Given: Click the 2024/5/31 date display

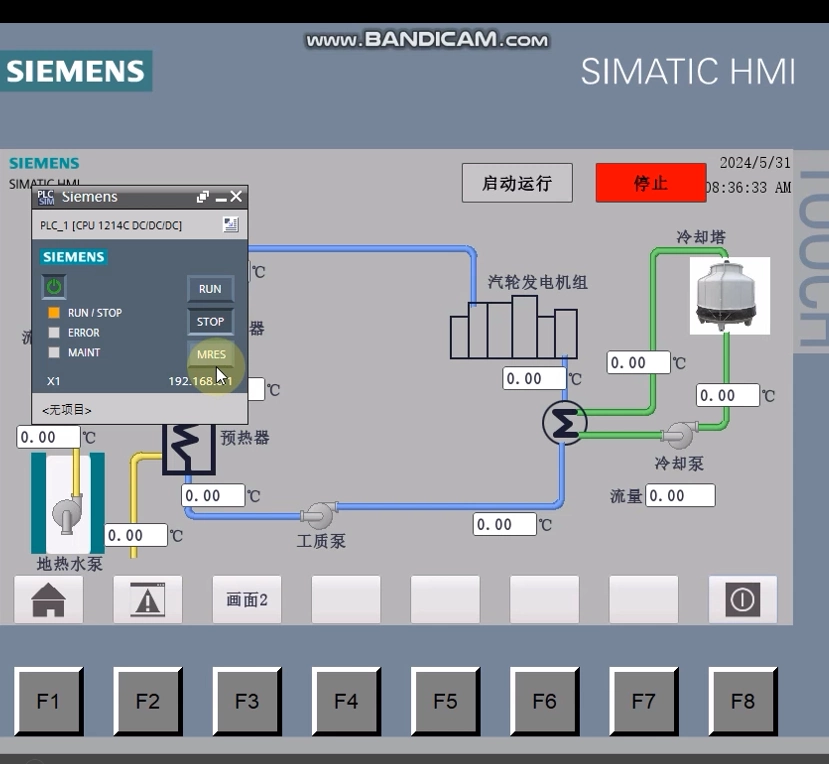Looking at the screenshot, I should (754, 163).
